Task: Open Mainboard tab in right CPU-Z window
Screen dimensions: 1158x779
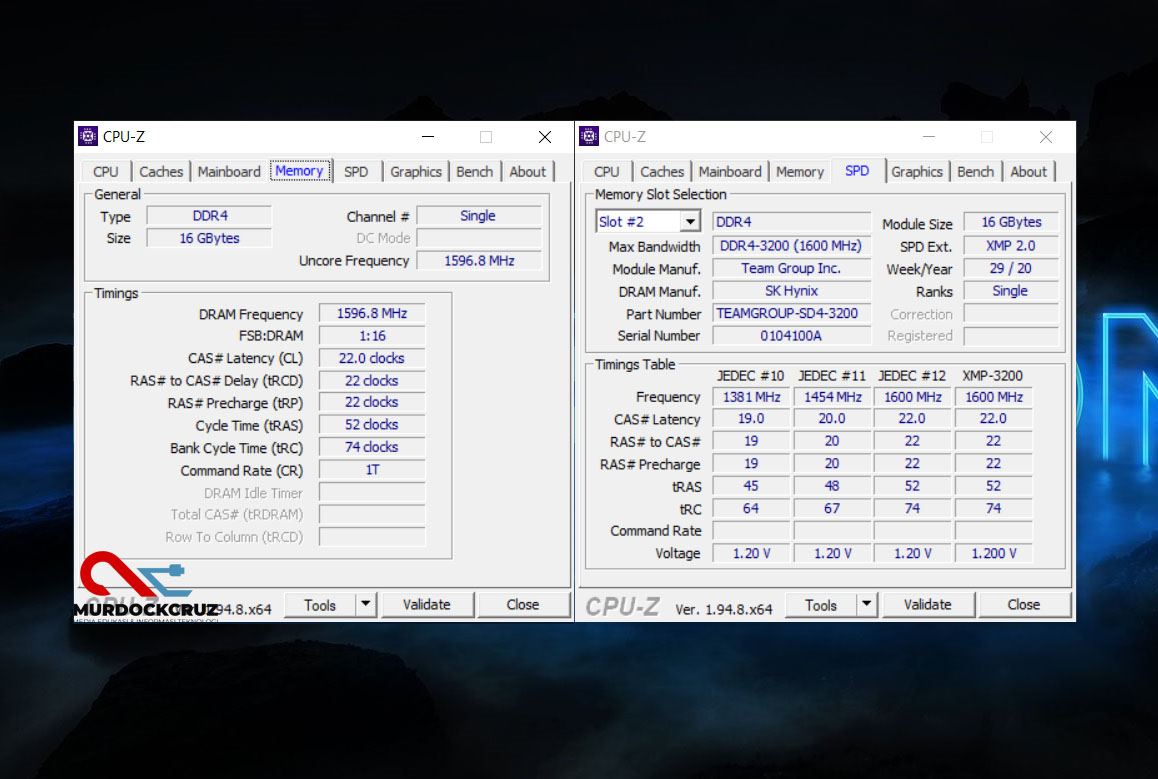Action: (x=730, y=171)
